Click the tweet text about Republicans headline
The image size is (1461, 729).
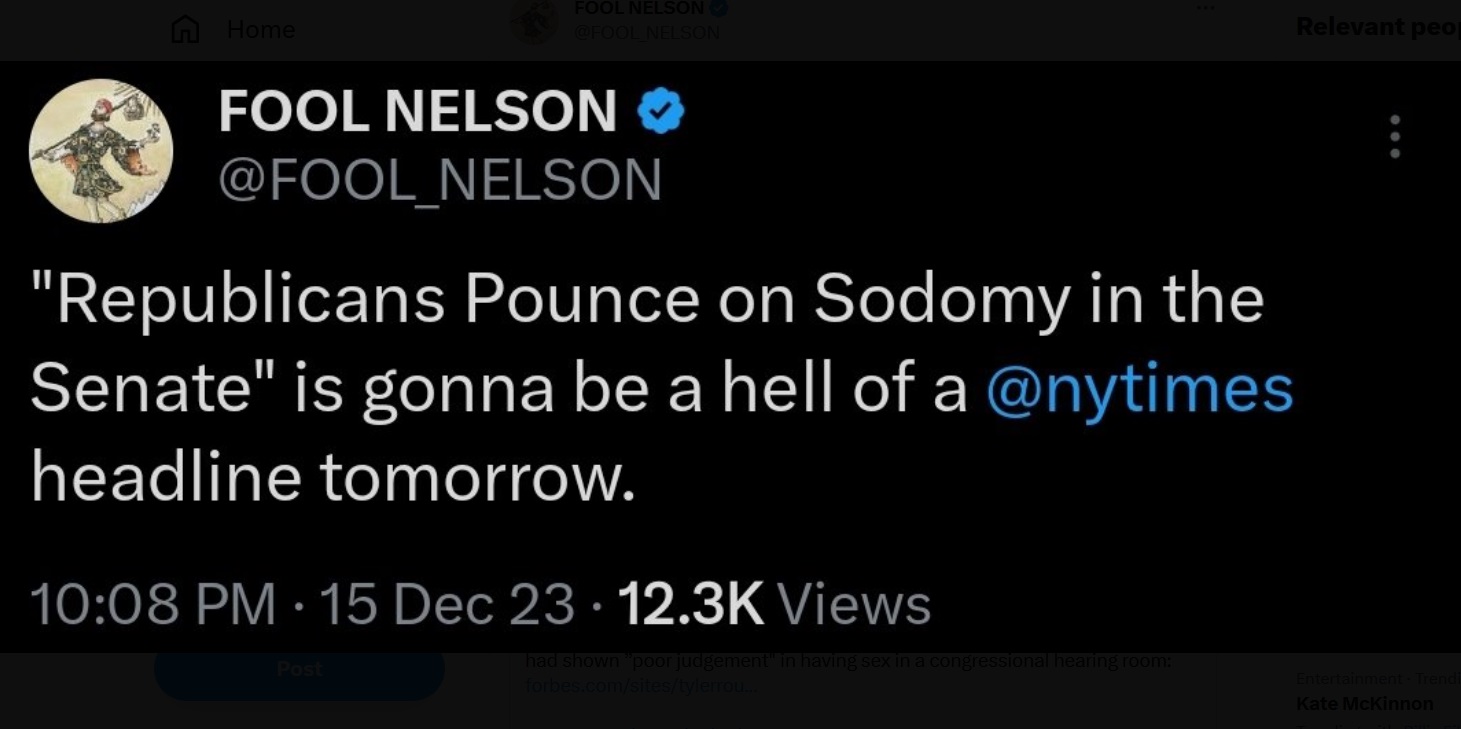click(x=647, y=389)
